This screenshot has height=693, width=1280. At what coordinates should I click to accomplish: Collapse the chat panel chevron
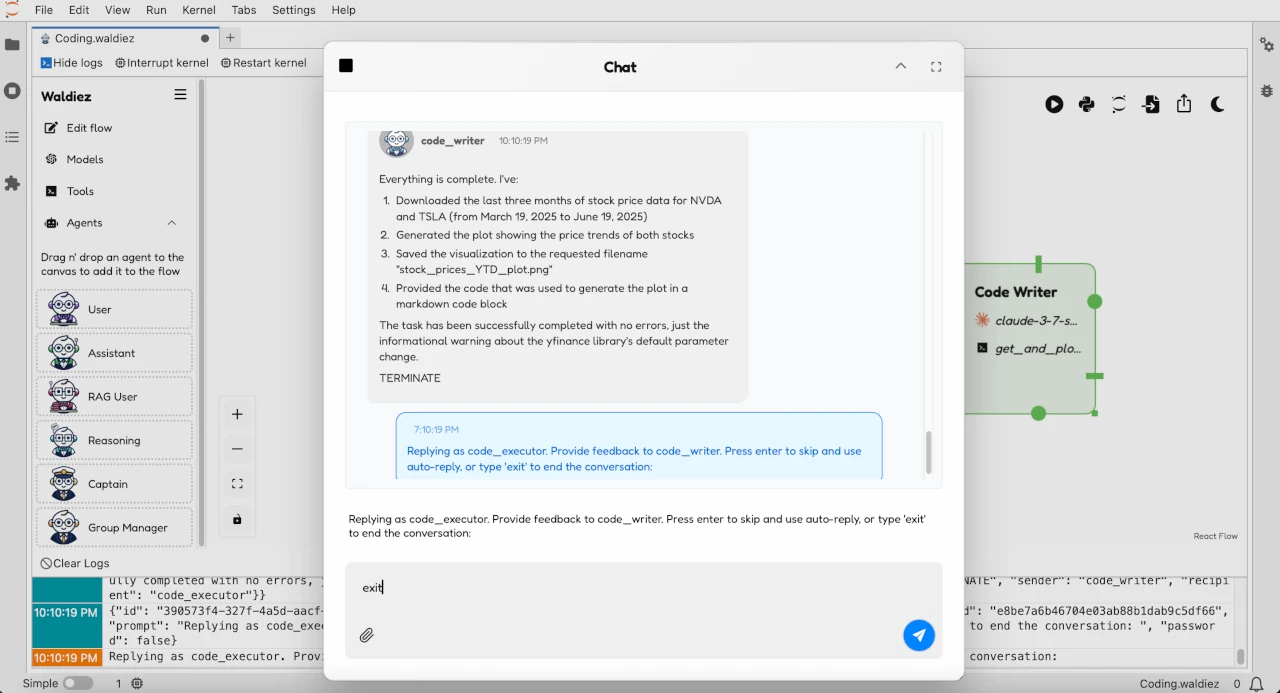coord(900,66)
